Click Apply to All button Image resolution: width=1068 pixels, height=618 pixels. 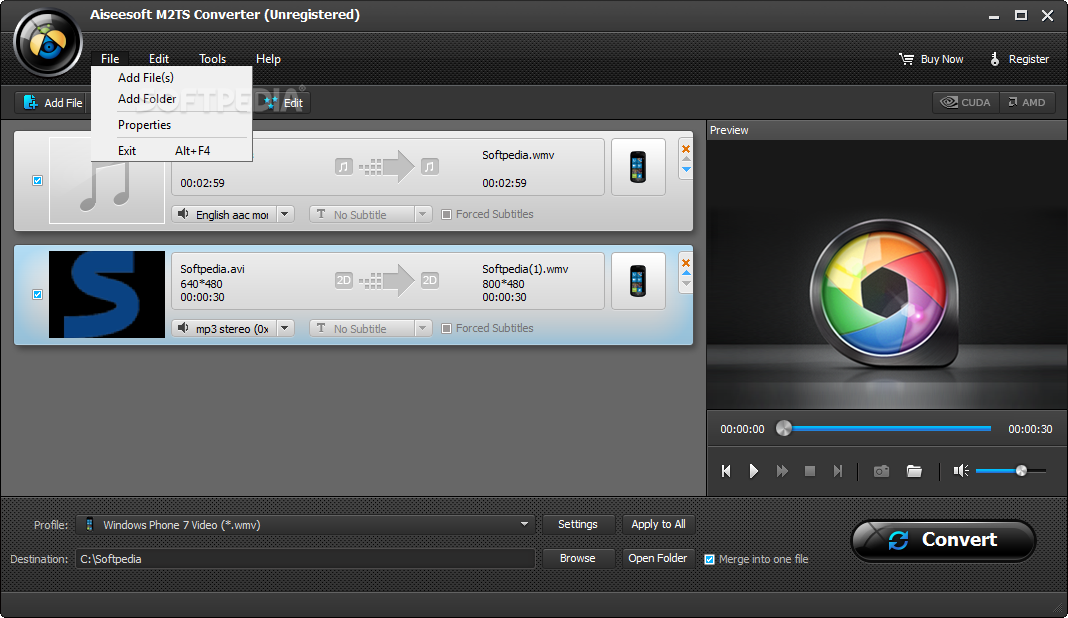coord(658,524)
